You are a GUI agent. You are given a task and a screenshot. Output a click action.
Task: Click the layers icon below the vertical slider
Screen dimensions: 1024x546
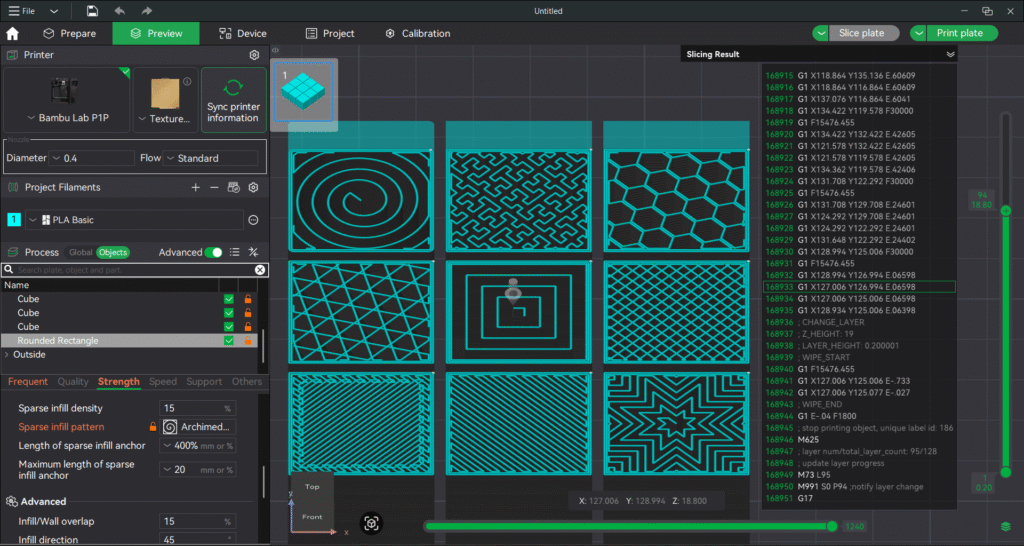pyautogui.click(x=1006, y=526)
